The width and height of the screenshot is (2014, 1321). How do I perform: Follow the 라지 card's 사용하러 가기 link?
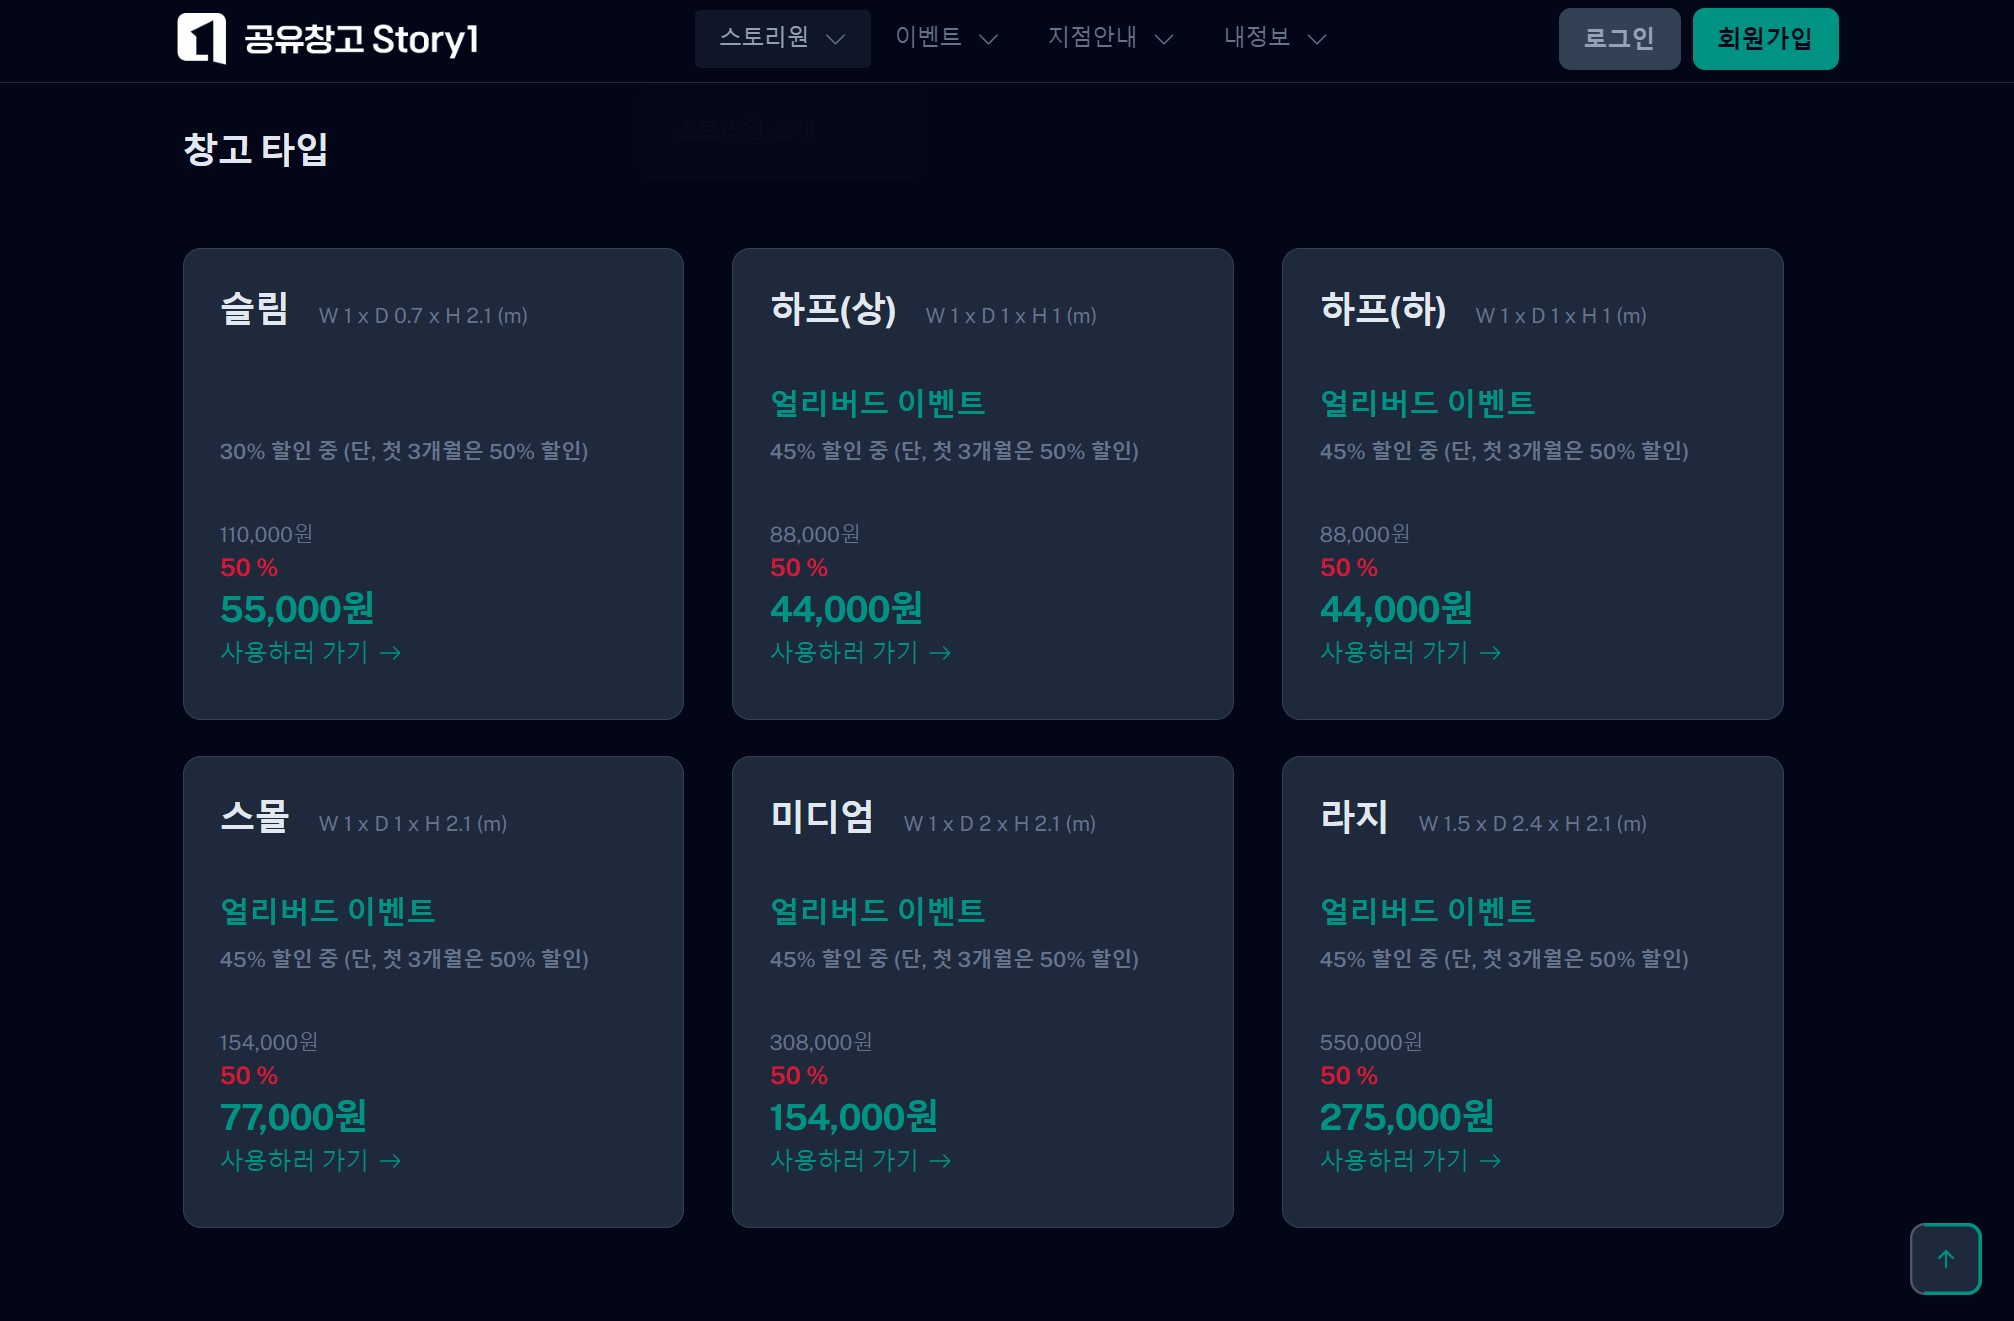(1394, 1160)
